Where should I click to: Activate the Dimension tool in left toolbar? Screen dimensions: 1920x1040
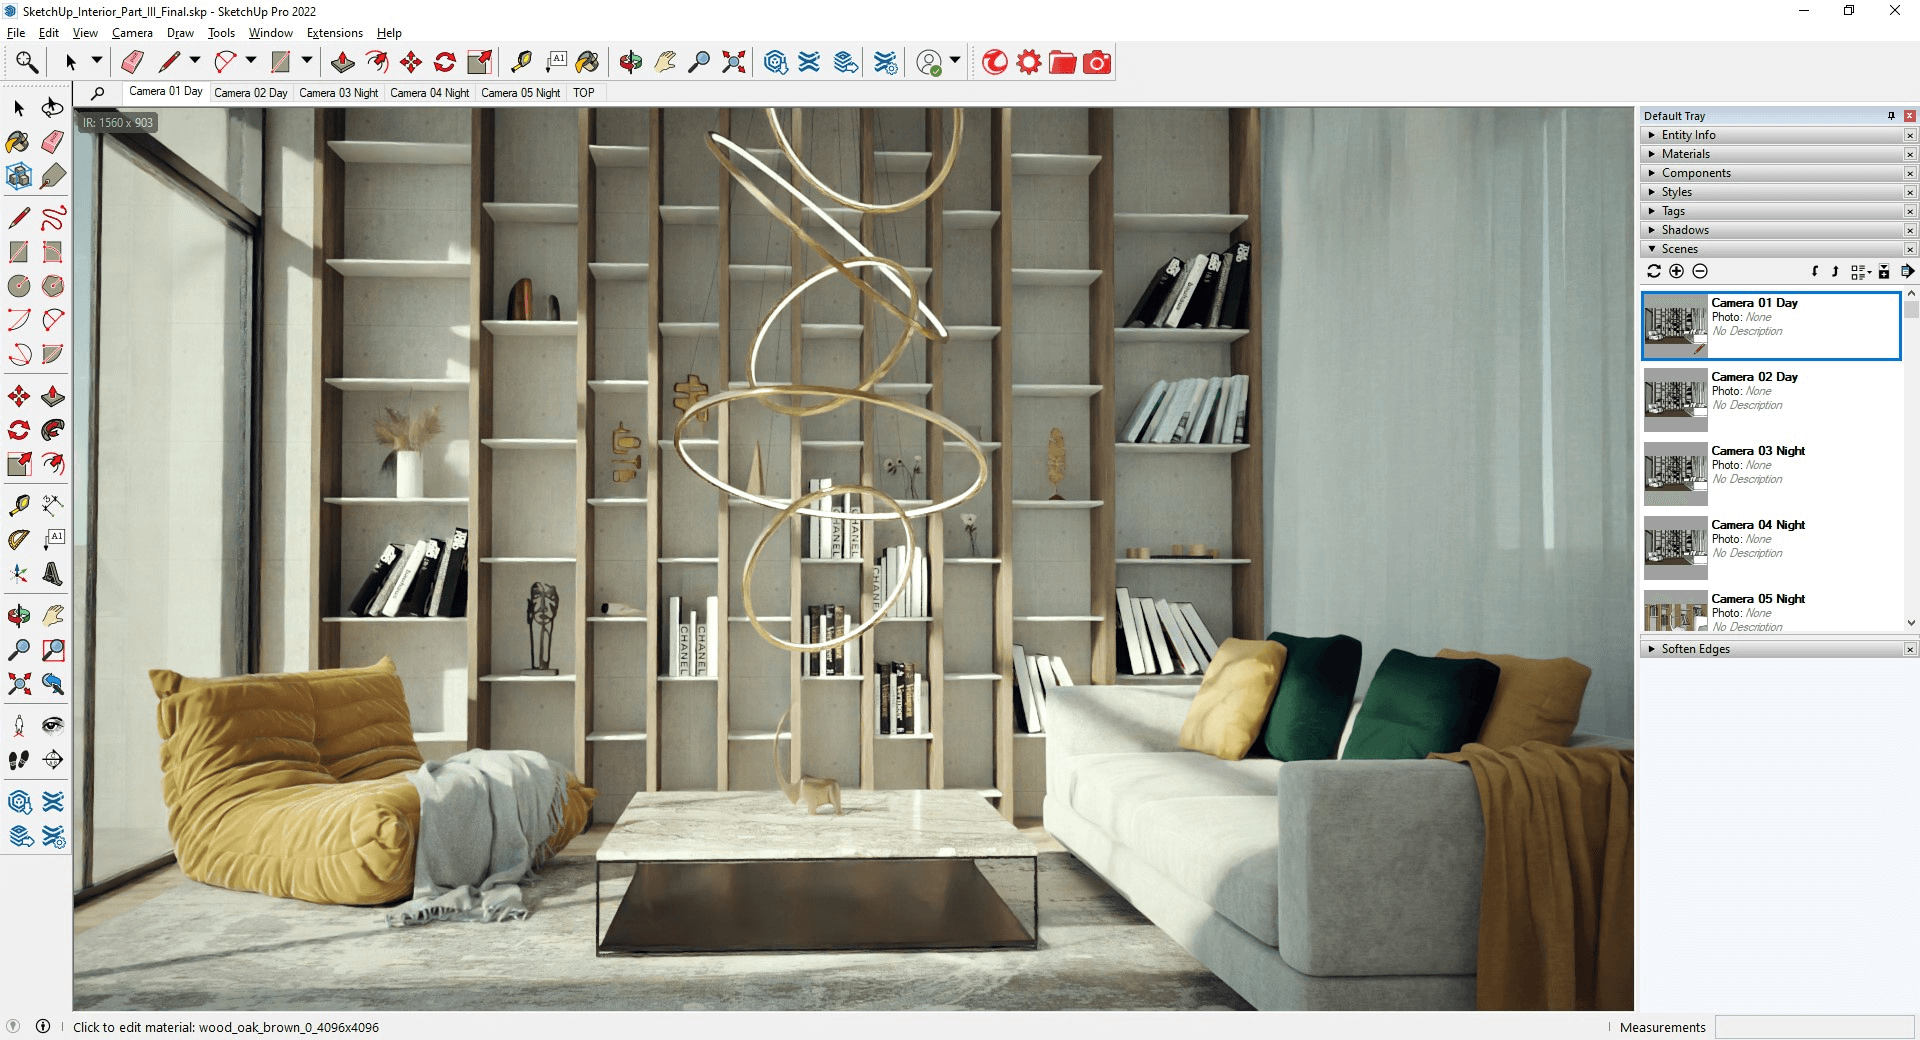pyautogui.click(x=53, y=506)
